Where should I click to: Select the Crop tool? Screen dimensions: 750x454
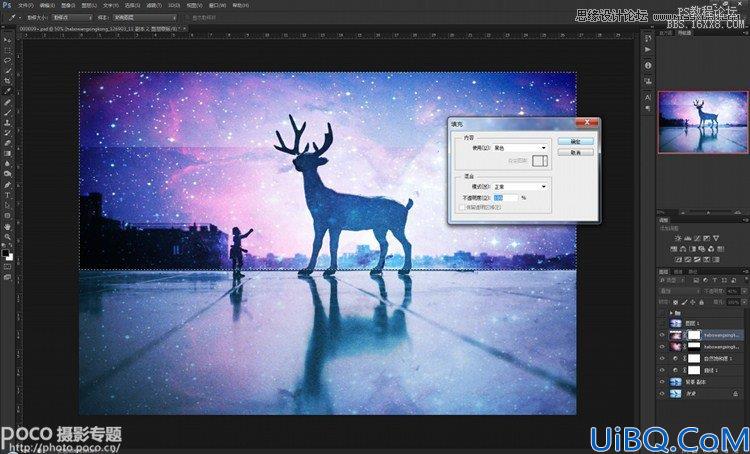point(9,80)
